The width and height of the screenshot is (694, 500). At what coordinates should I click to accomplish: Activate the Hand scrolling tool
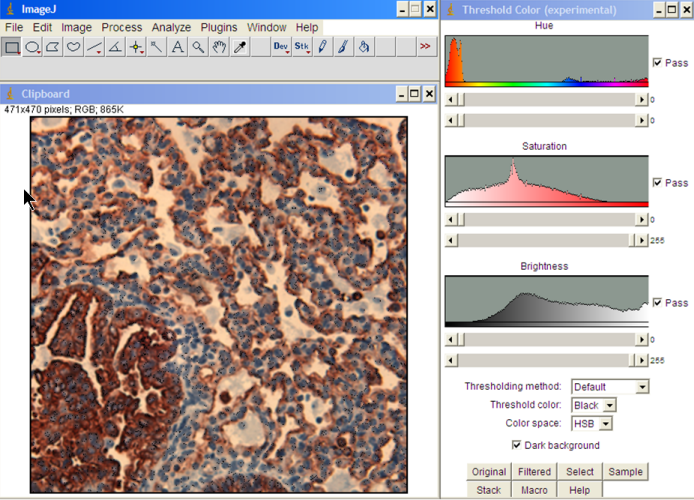pyautogui.click(x=219, y=47)
